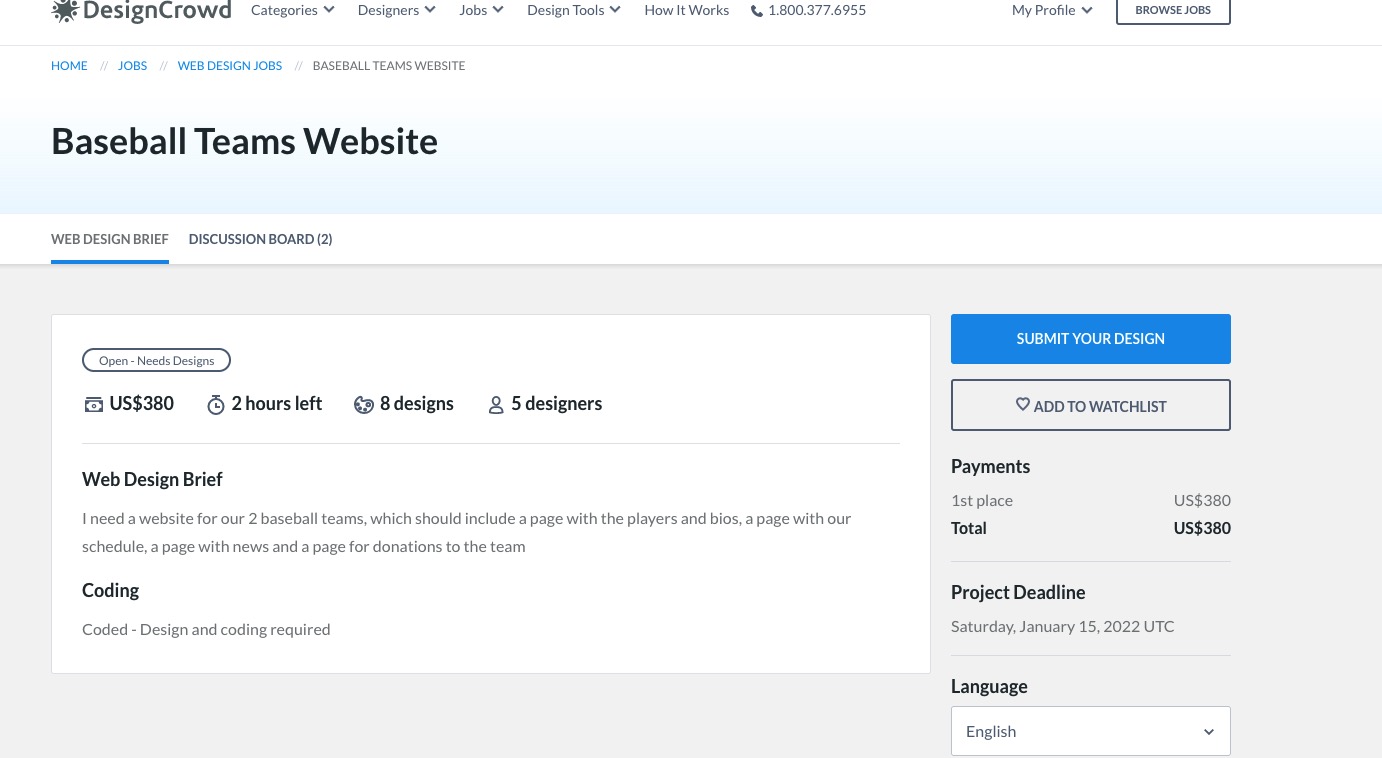Image resolution: width=1382 pixels, height=758 pixels.
Task: Click the stopwatch icon beside 2 hours left
Action: (x=216, y=405)
